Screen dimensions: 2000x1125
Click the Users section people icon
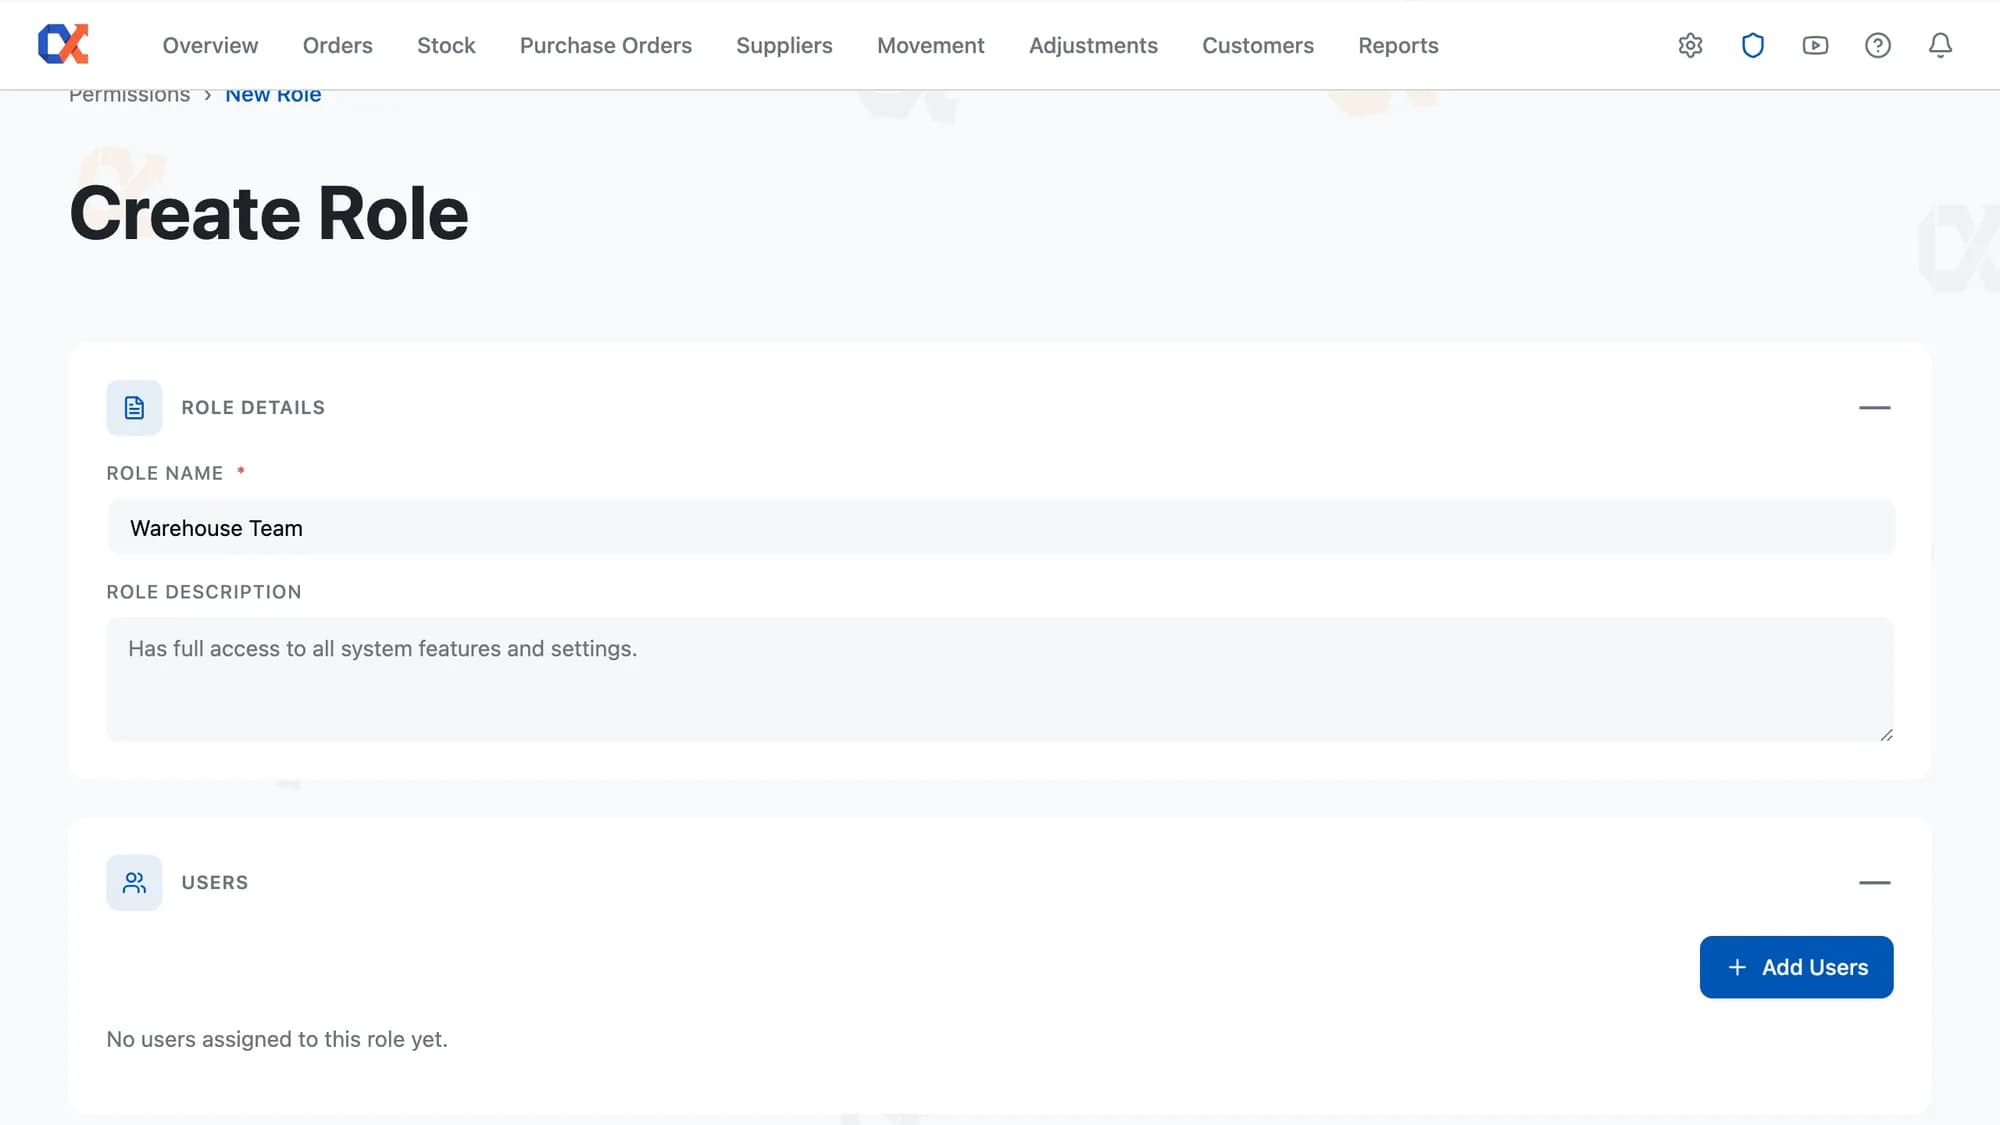tap(134, 882)
